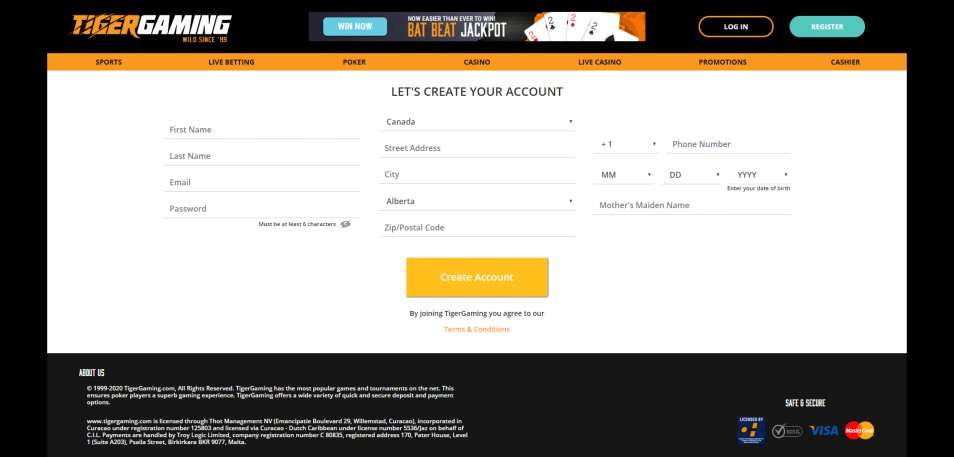Viewport: 954px width, 457px height.
Task: Click the About Us footer heading
Action: tap(91, 373)
